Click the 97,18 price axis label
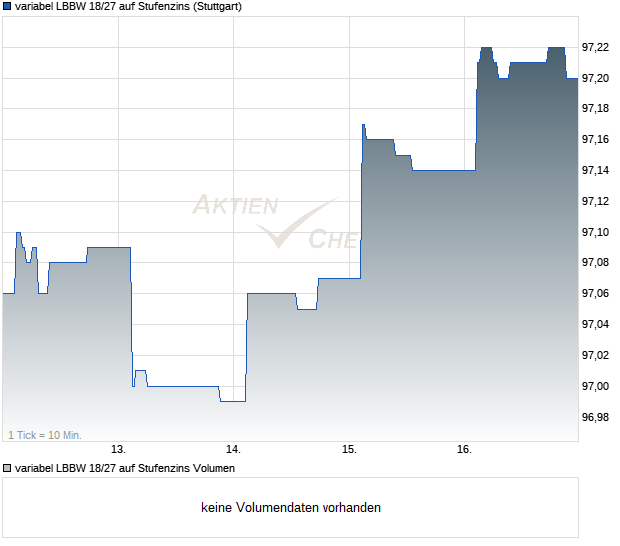This screenshot has width=620, height=546. click(595, 108)
